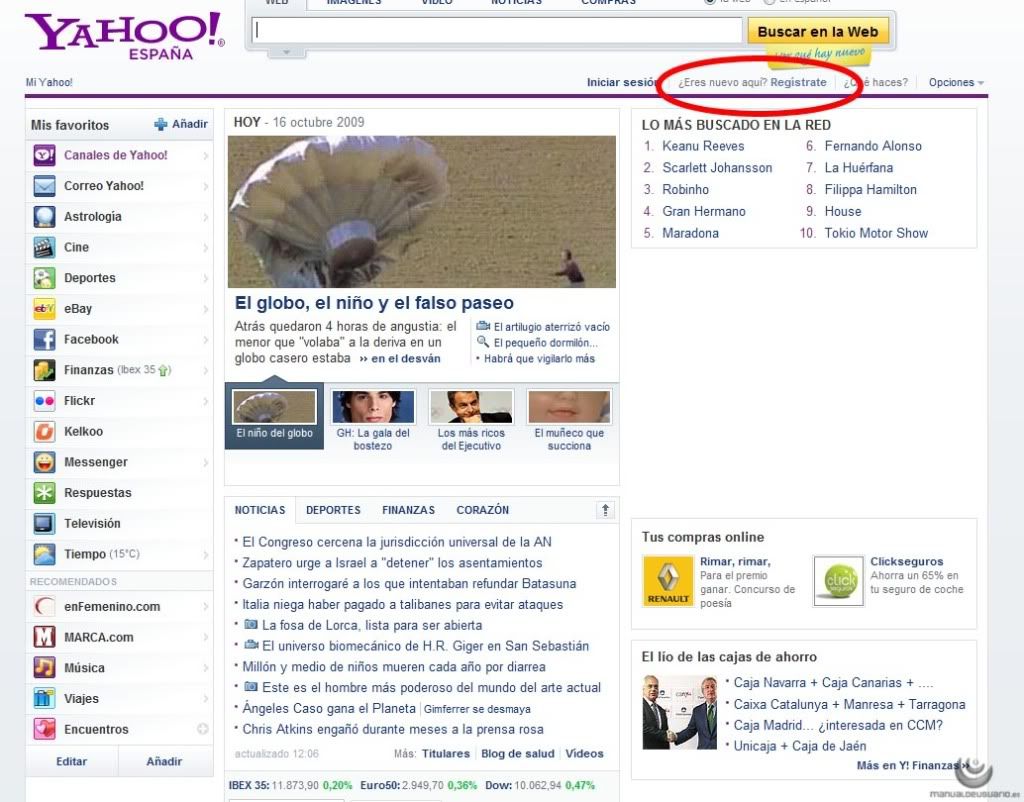
Task: Click the web search input field
Action: (497, 30)
